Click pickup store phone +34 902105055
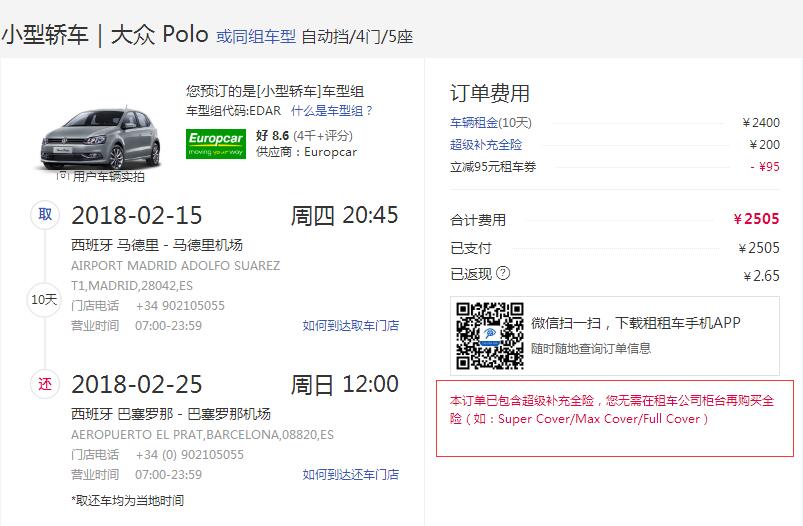 tap(180, 306)
